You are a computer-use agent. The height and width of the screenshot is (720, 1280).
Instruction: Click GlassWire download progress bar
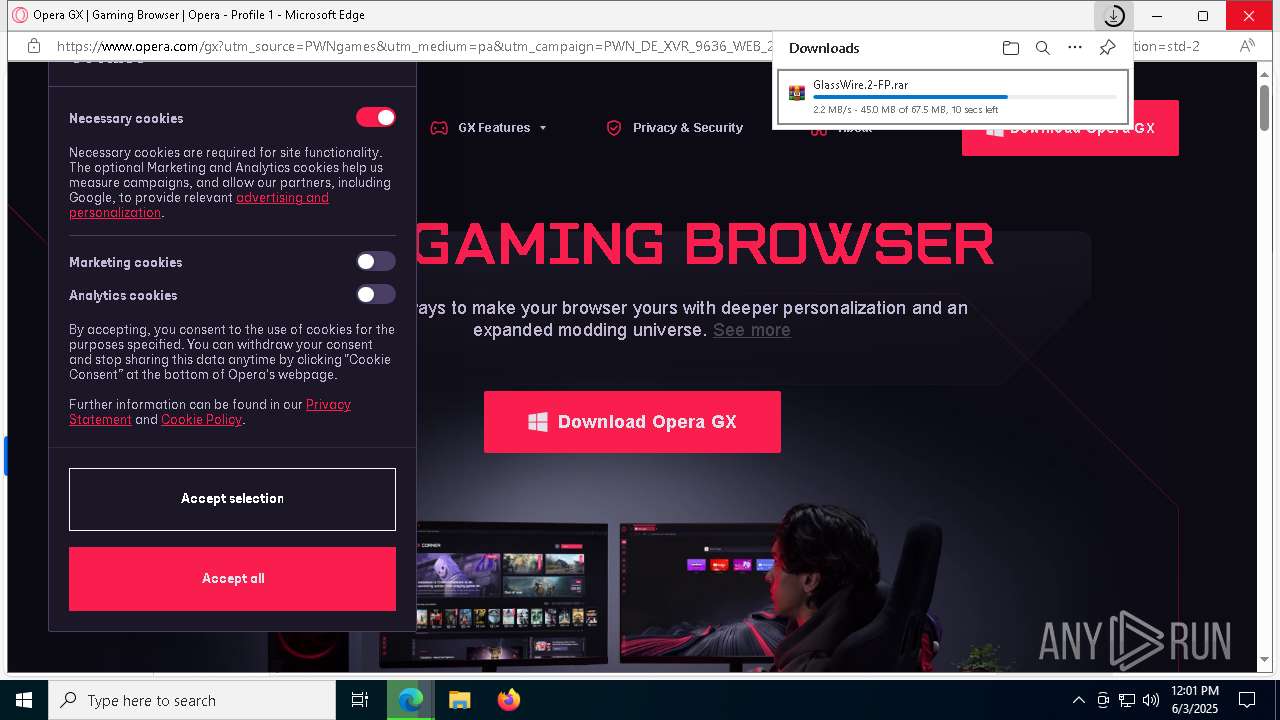[x=964, y=97]
